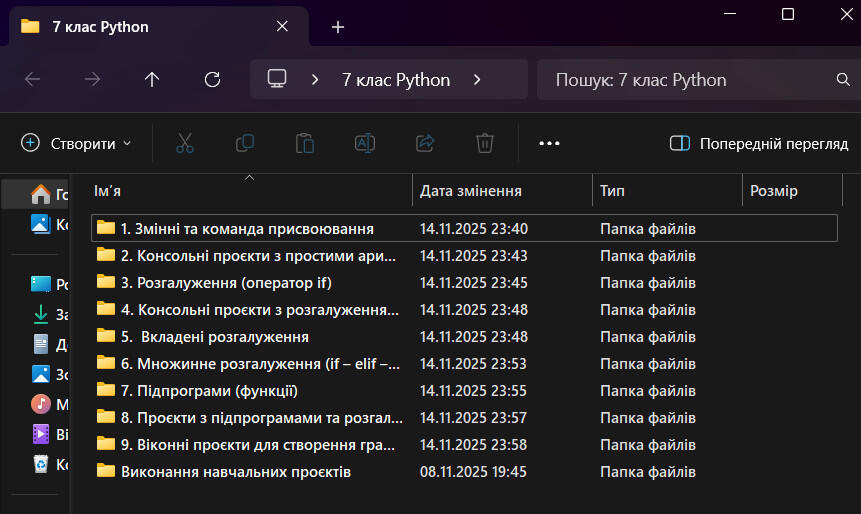
Task: Go forward with the right arrow
Action: [x=92, y=80]
